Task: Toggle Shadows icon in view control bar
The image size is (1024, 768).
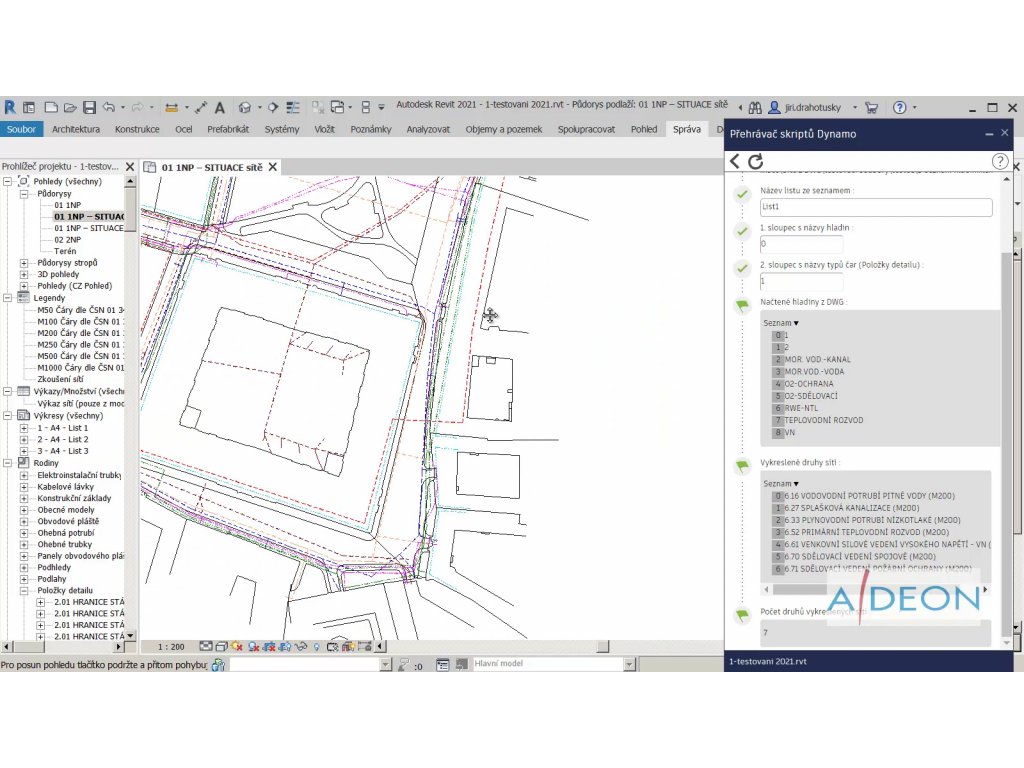Action: coord(253,647)
